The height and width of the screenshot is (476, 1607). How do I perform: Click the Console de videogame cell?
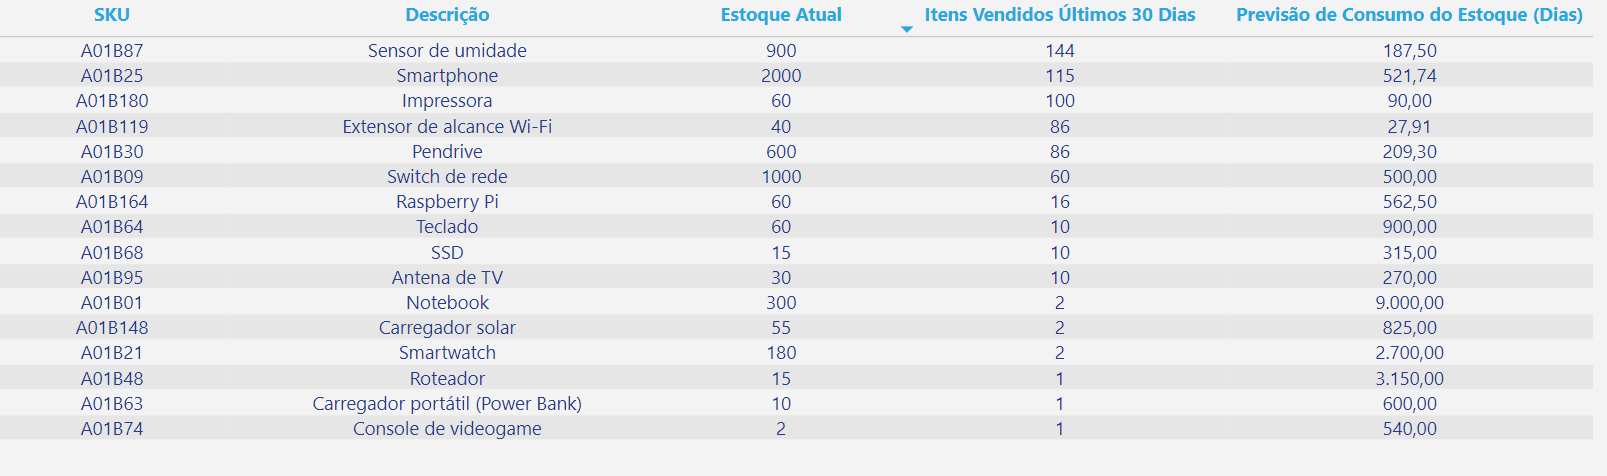(447, 429)
